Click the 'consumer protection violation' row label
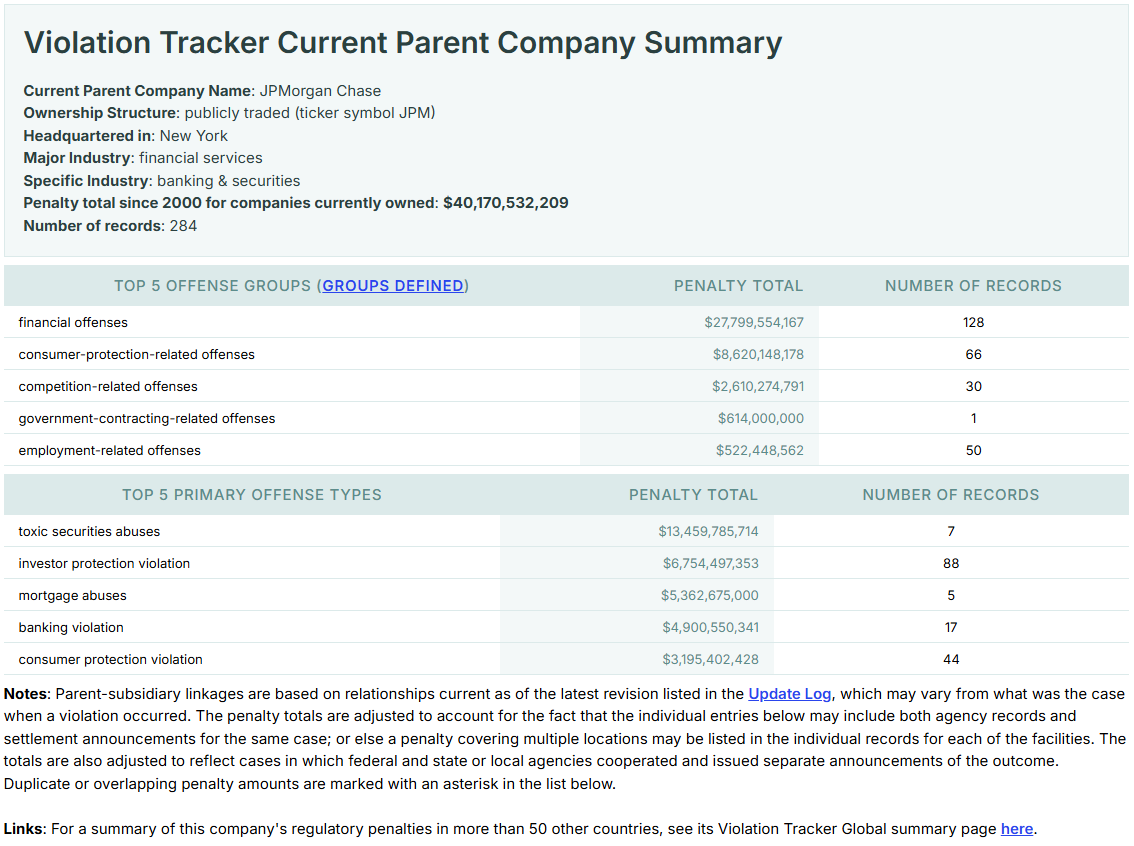 pos(111,659)
